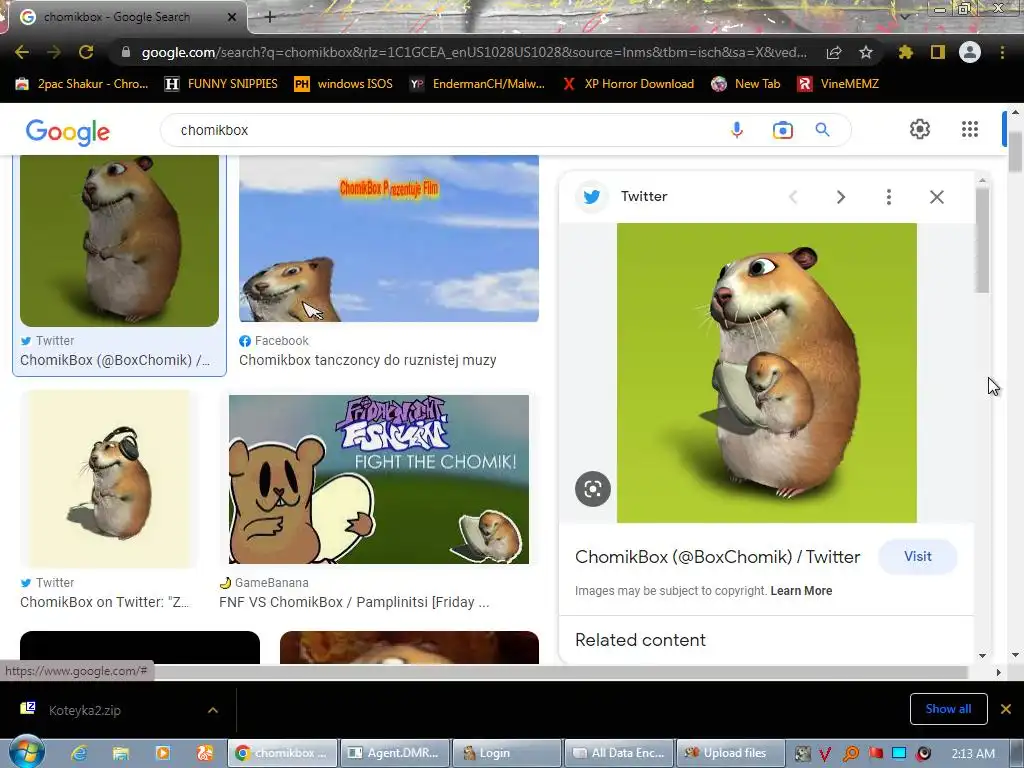Open the Learn More copyright link
The height and width of the screenshot is (768, 1024).
(x=801, y=591)
